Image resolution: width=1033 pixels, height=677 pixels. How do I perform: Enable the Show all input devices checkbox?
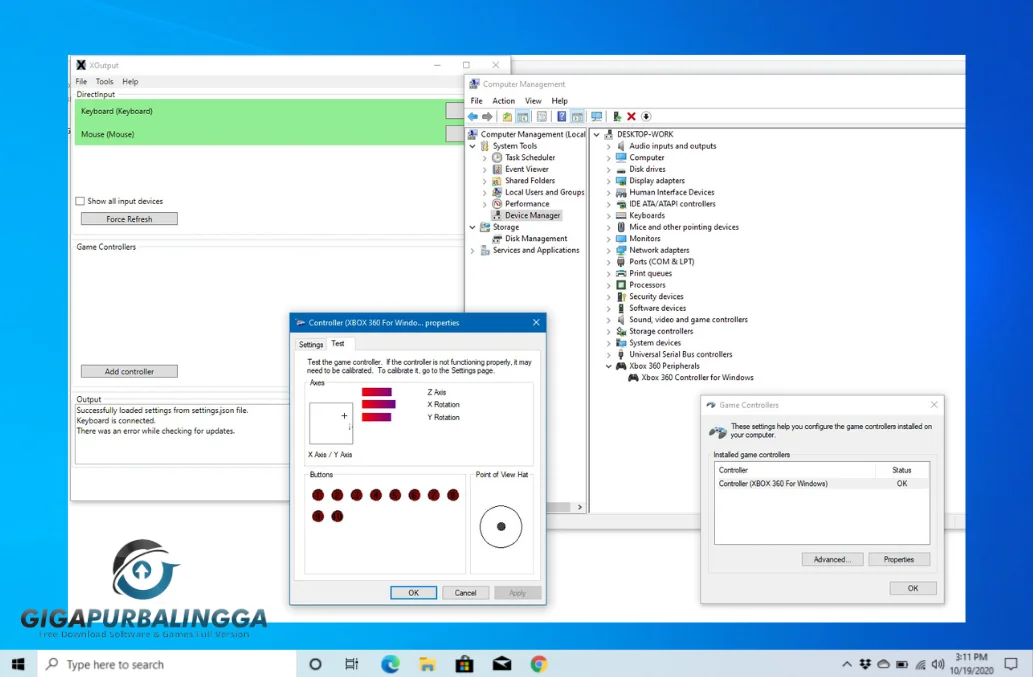(x=79, y=200)
